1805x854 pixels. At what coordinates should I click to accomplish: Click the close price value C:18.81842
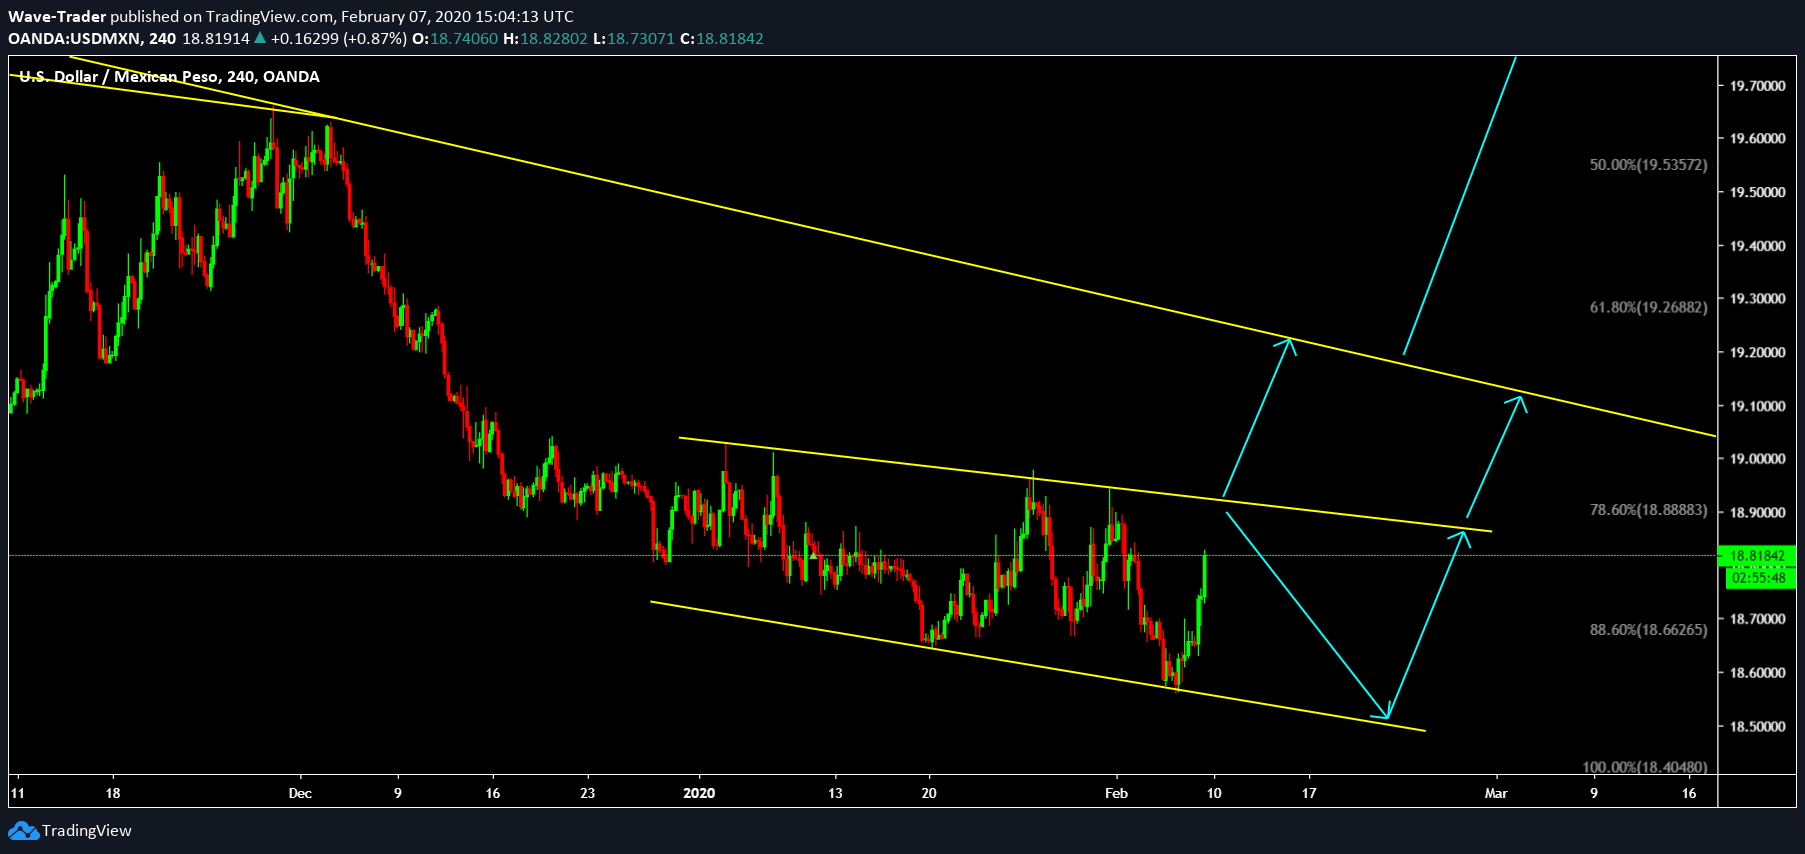point(722,38)
